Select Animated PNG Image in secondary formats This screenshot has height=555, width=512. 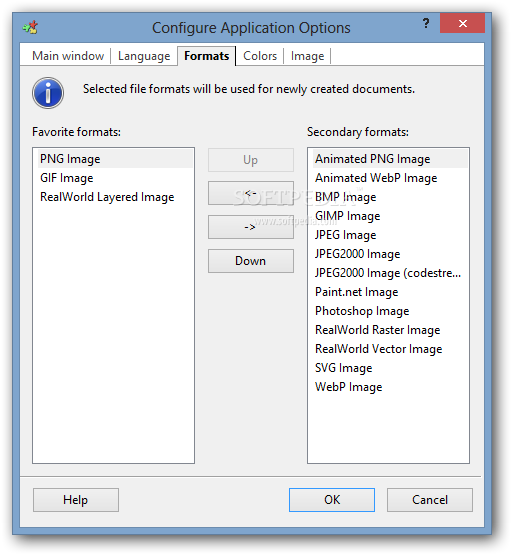click(390, 159)
